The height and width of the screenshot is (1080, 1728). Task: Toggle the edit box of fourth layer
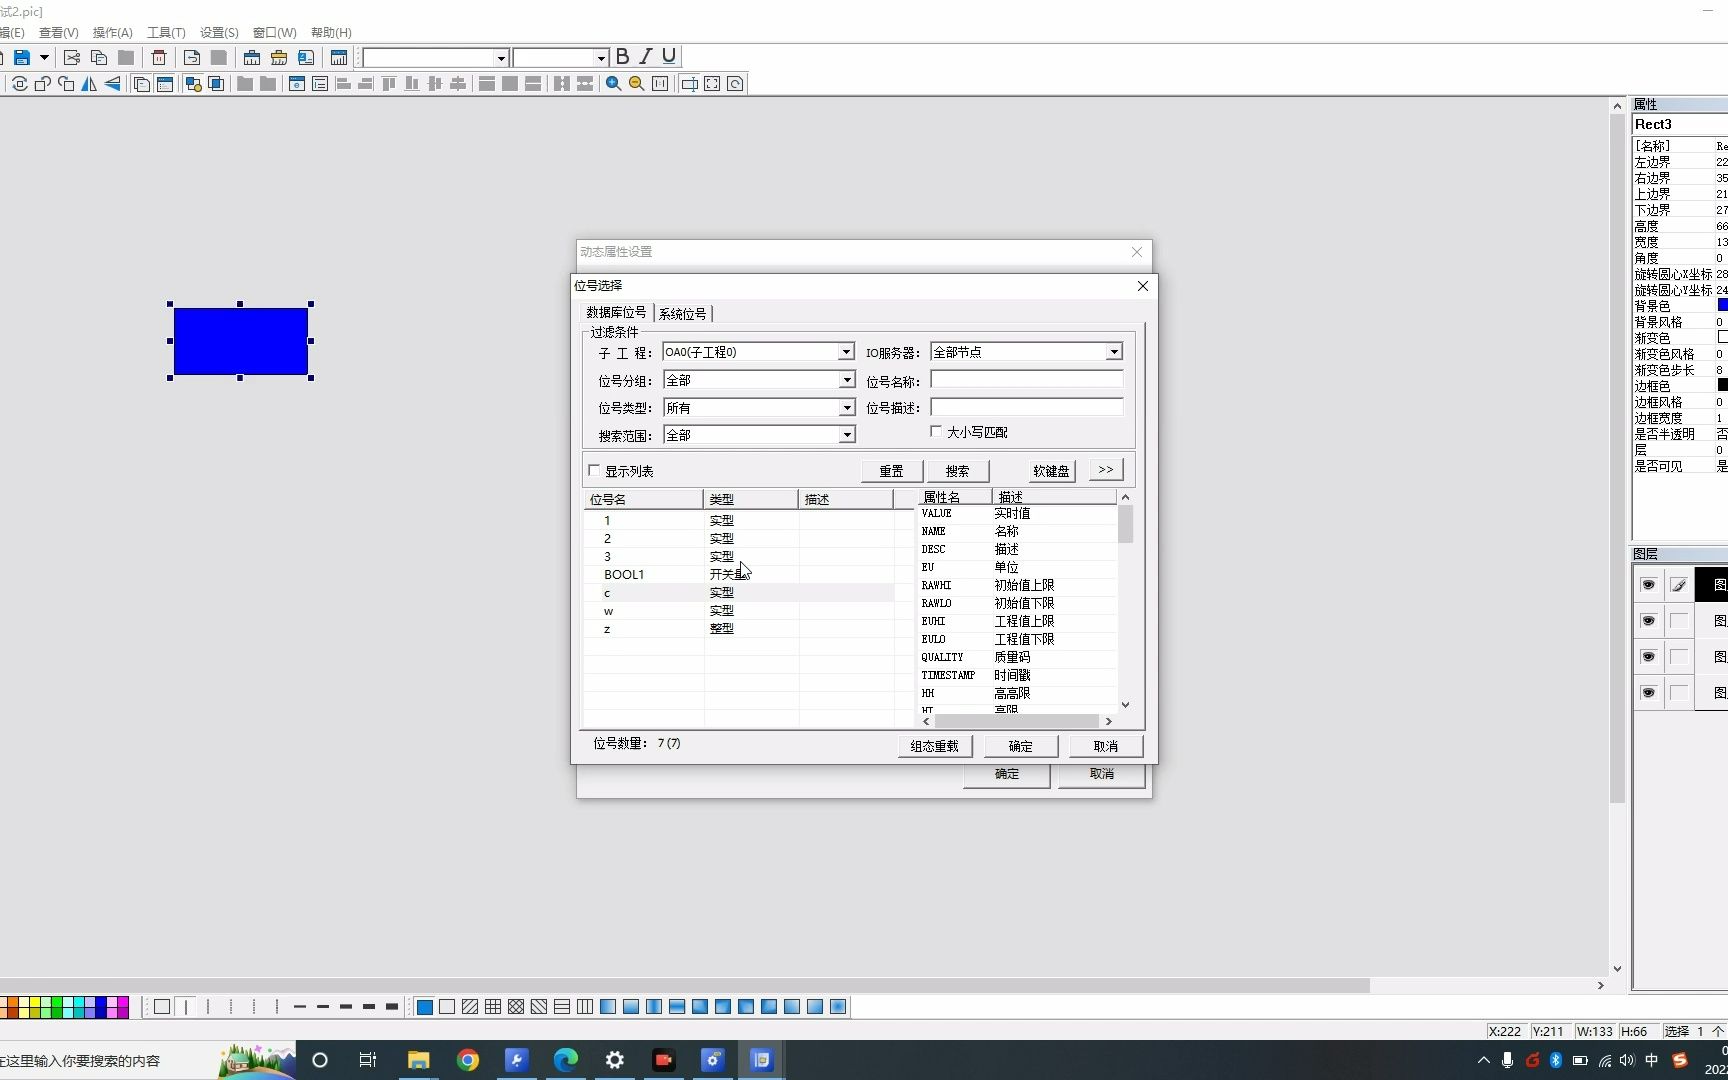click(1679, 693)
